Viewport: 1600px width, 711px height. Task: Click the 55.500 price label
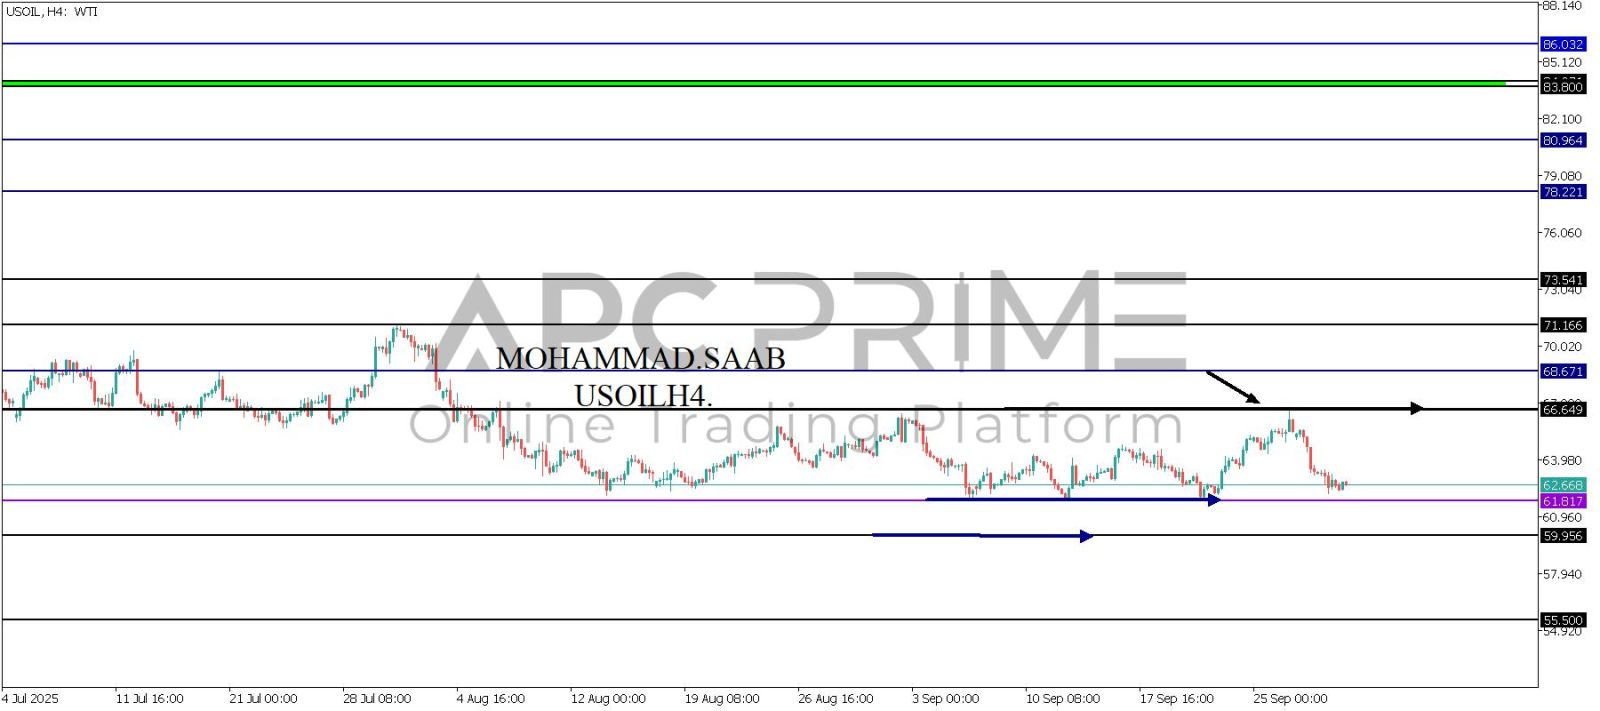point(1562,620)
